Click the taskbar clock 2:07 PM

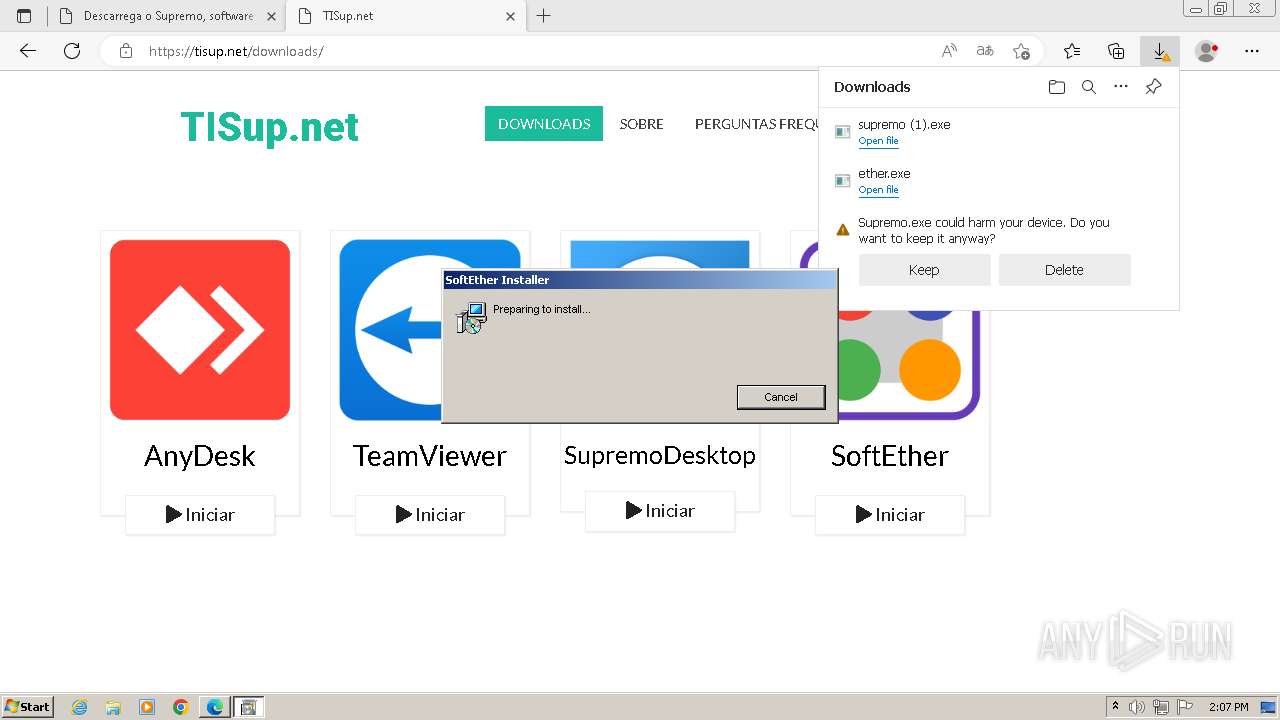point(1228,707)
